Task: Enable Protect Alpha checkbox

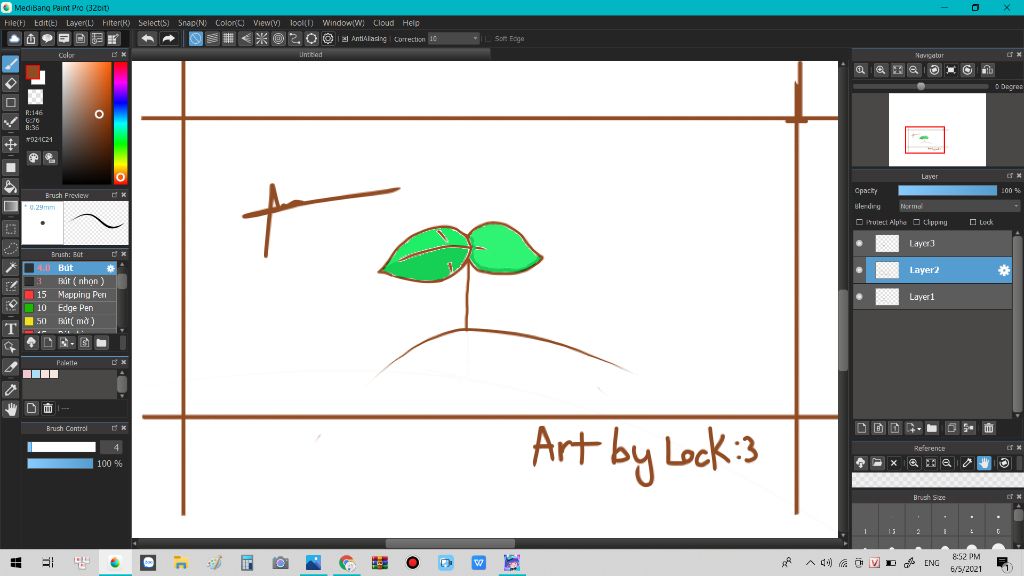Action: pyautogui.click(x=859, y=222)
